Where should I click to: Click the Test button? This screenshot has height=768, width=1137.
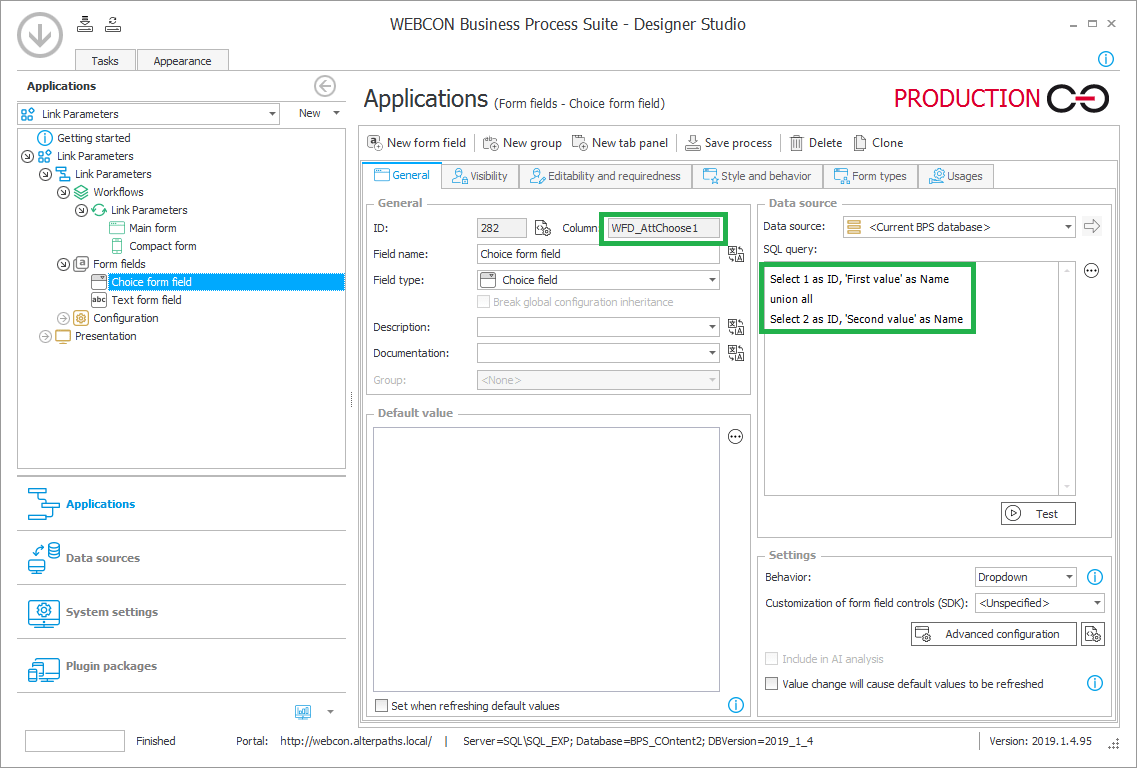tap(1037, 513)
